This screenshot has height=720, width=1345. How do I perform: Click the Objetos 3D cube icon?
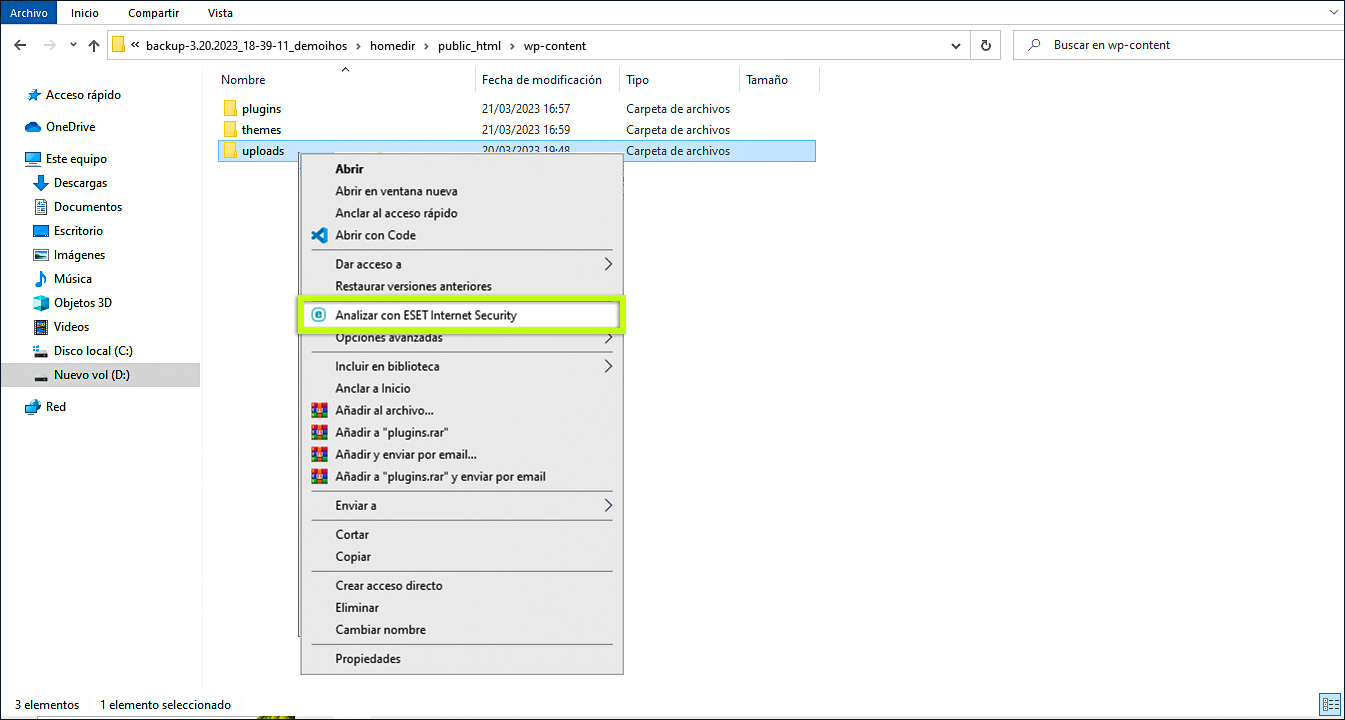[x=41, y=303]
